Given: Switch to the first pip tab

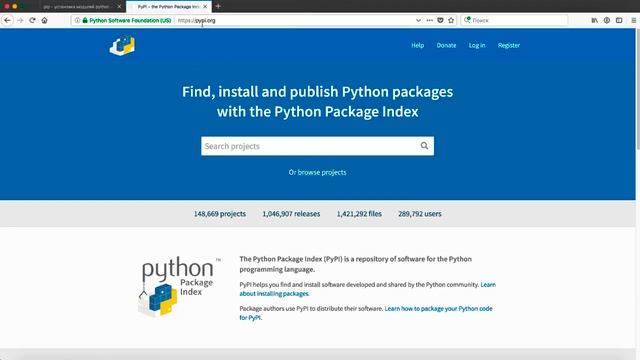Looking at the screenshot, I should 77,7.
